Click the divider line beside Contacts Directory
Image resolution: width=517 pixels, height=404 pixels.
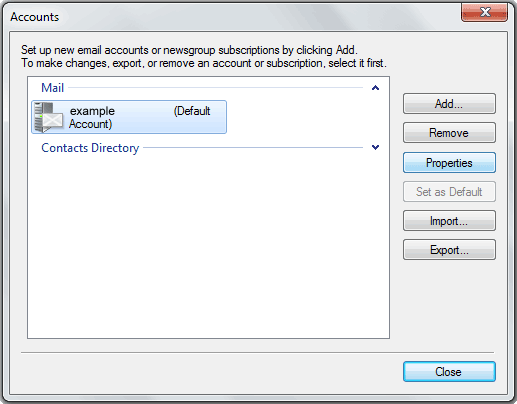[x=253, y=147]
